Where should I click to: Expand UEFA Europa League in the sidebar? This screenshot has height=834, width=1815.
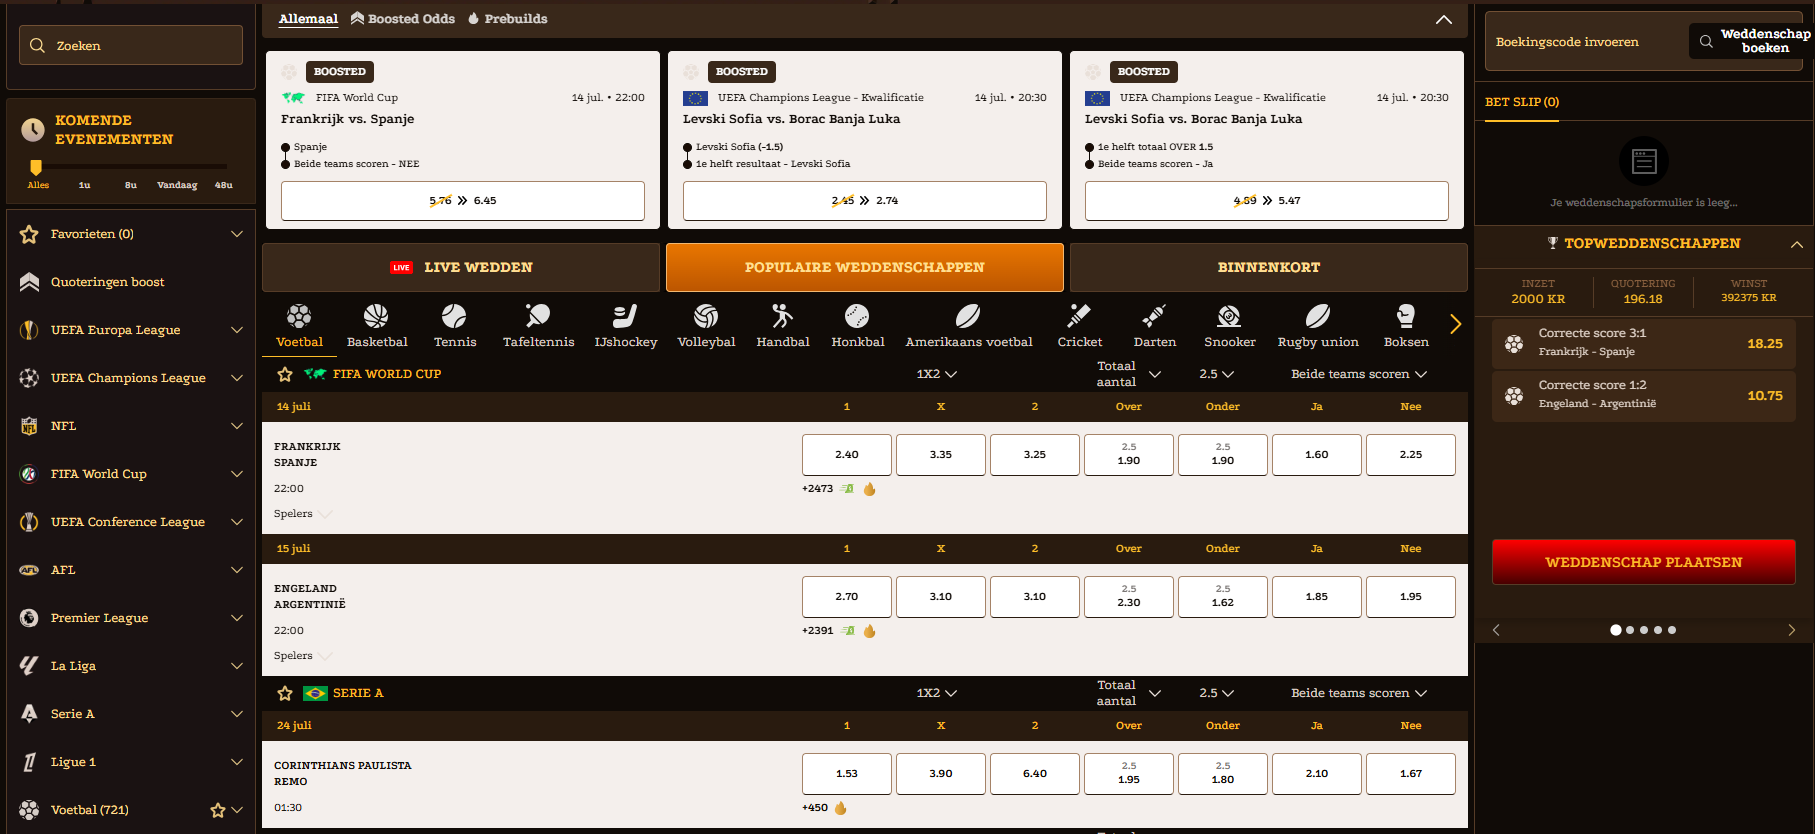tap(237, 330)
